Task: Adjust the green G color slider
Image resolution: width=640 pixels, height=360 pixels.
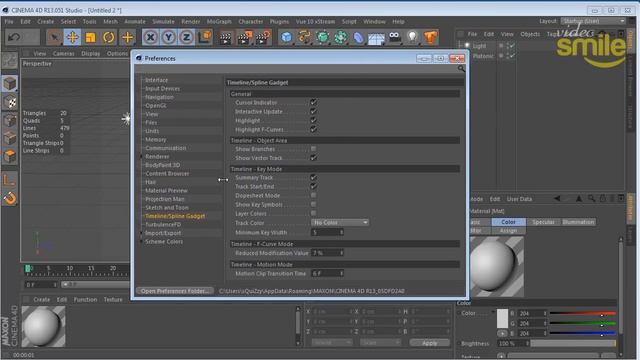Action: 582,323
